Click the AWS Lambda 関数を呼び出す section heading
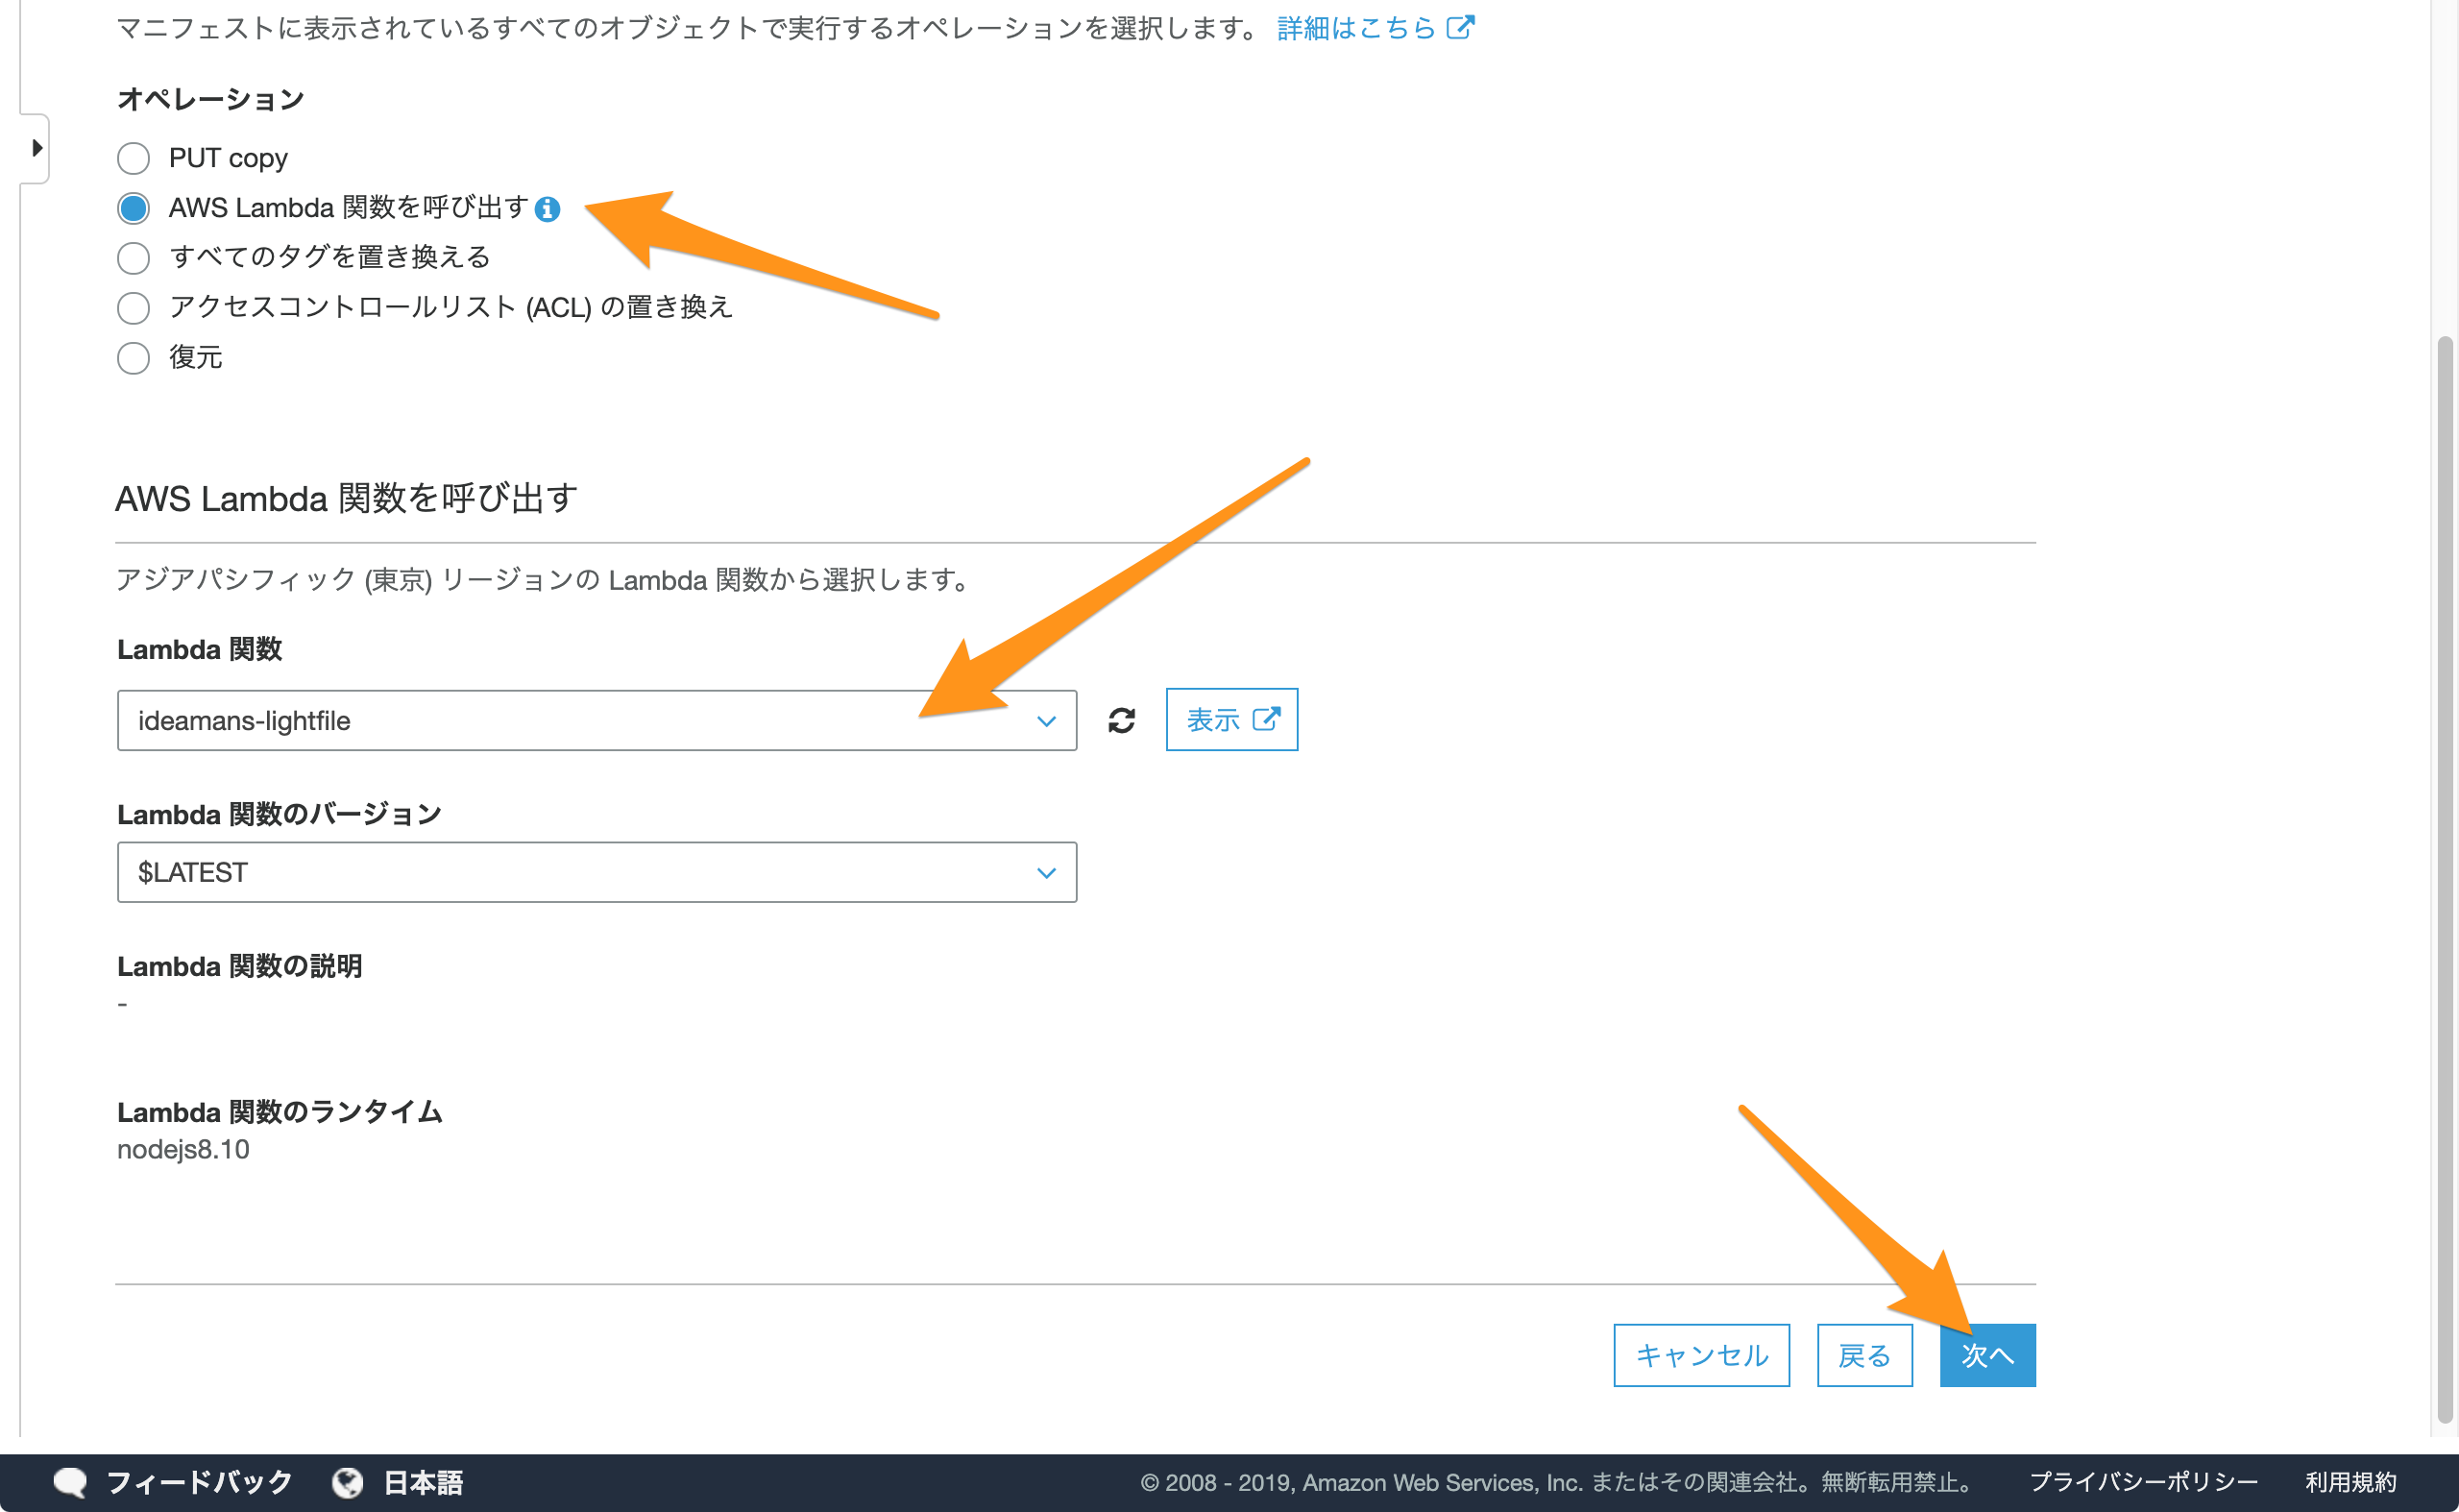 [x=346, y=498]
